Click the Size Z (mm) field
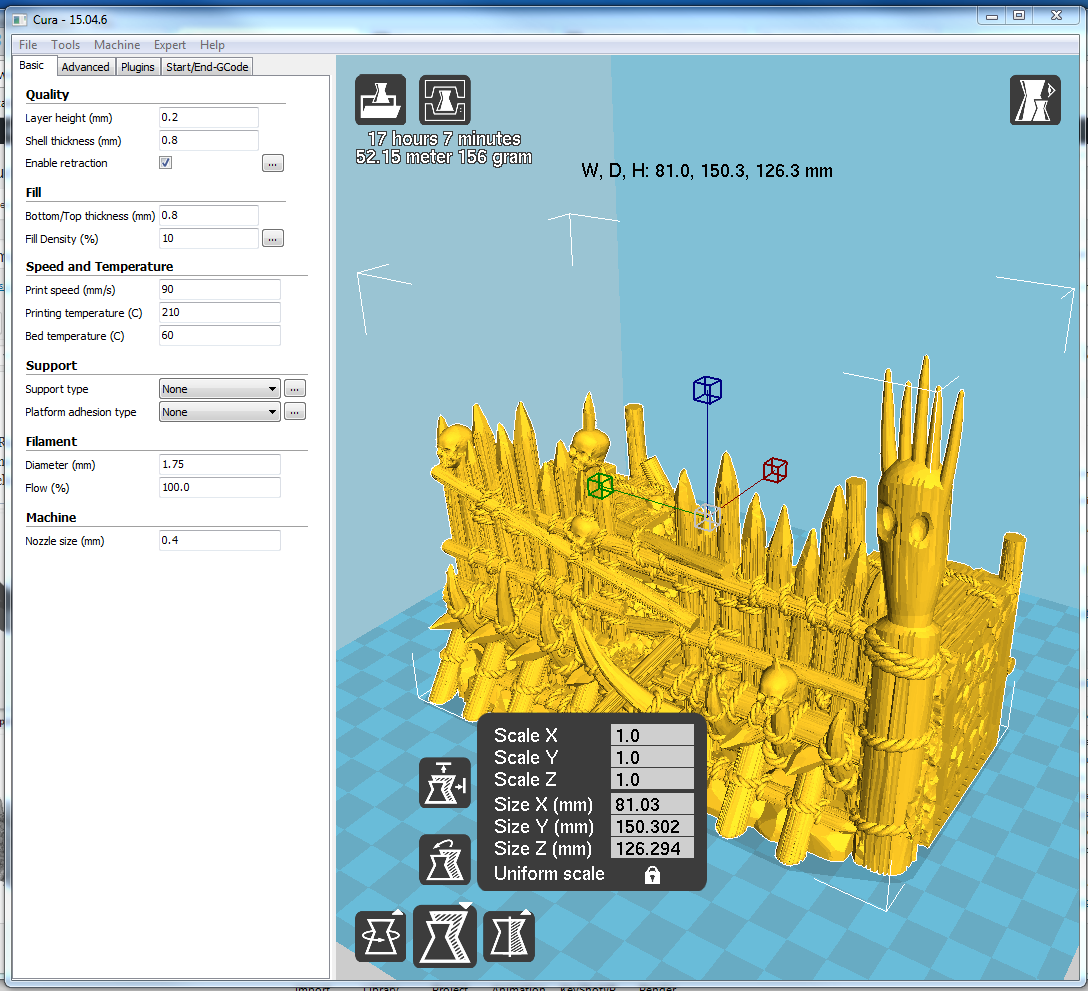The width and height of the screenshot is (1088, 991). pos(651,849)
